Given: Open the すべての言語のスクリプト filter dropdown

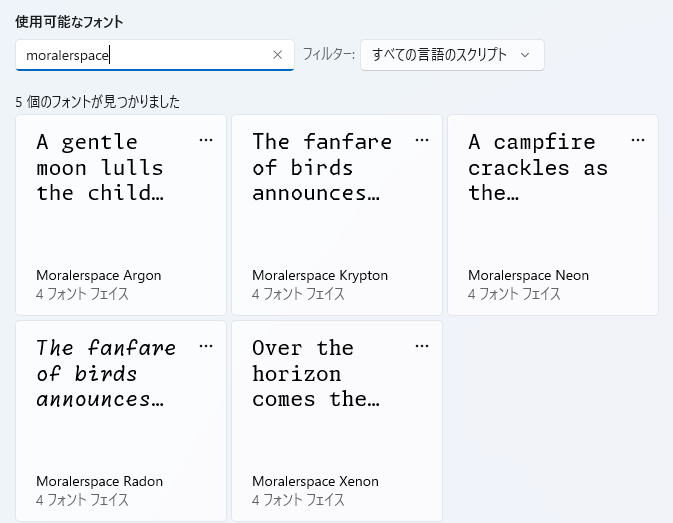Looking at the screenshot, I should point(452,55).
